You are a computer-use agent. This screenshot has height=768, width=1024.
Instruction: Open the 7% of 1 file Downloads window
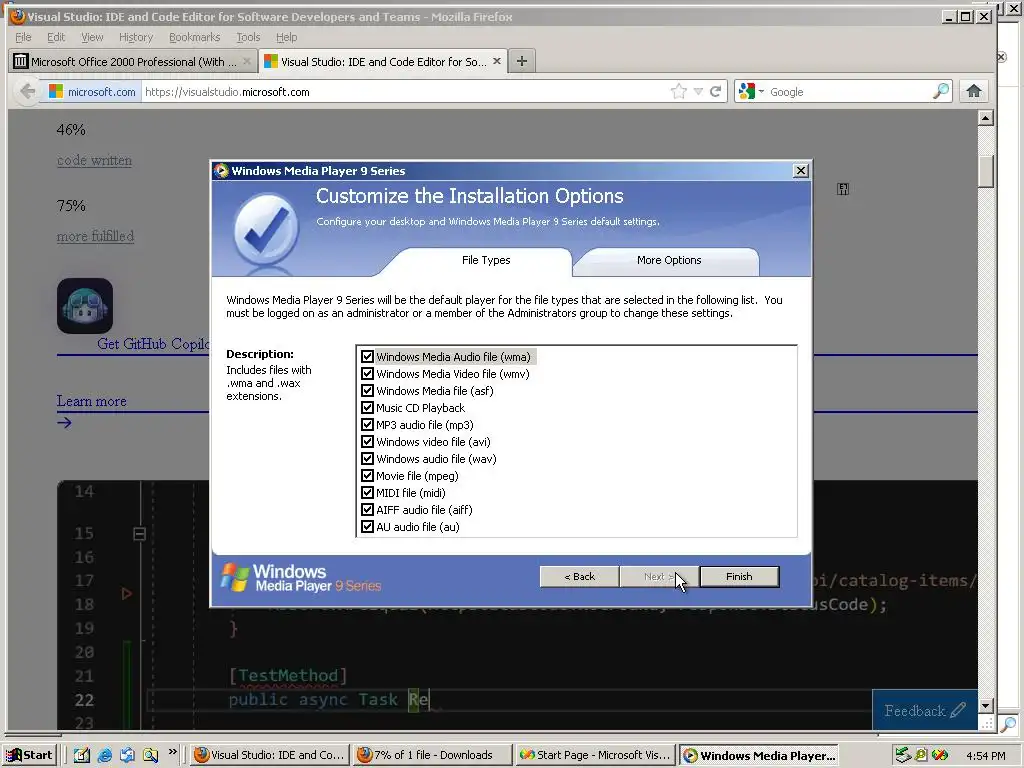(431, 755)
